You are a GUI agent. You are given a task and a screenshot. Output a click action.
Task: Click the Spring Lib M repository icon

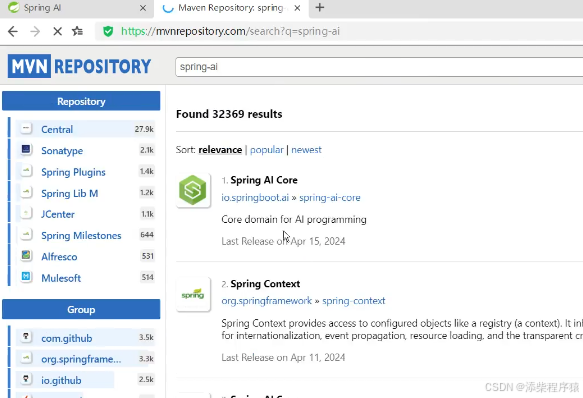(x=26, y=192)
